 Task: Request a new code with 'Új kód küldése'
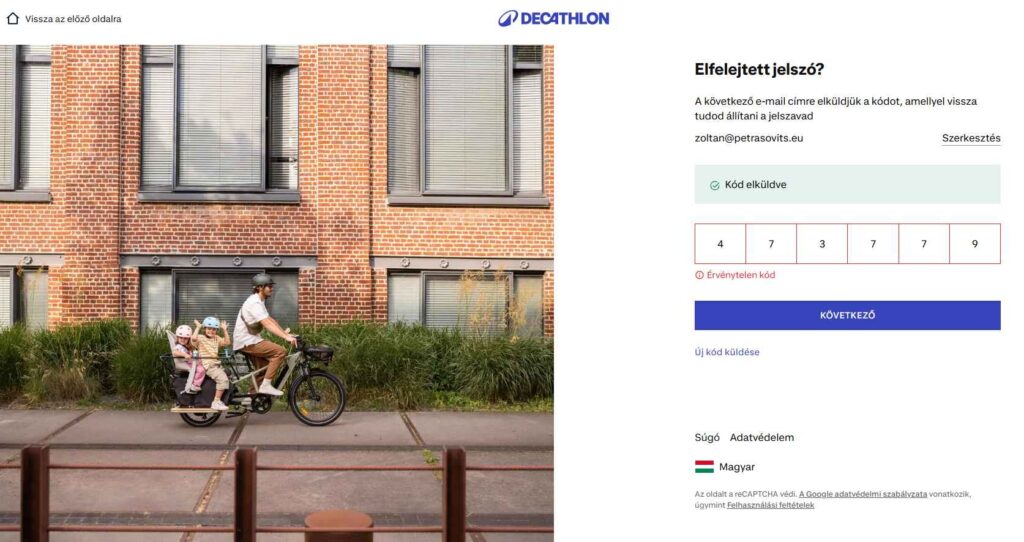(727, 352)
